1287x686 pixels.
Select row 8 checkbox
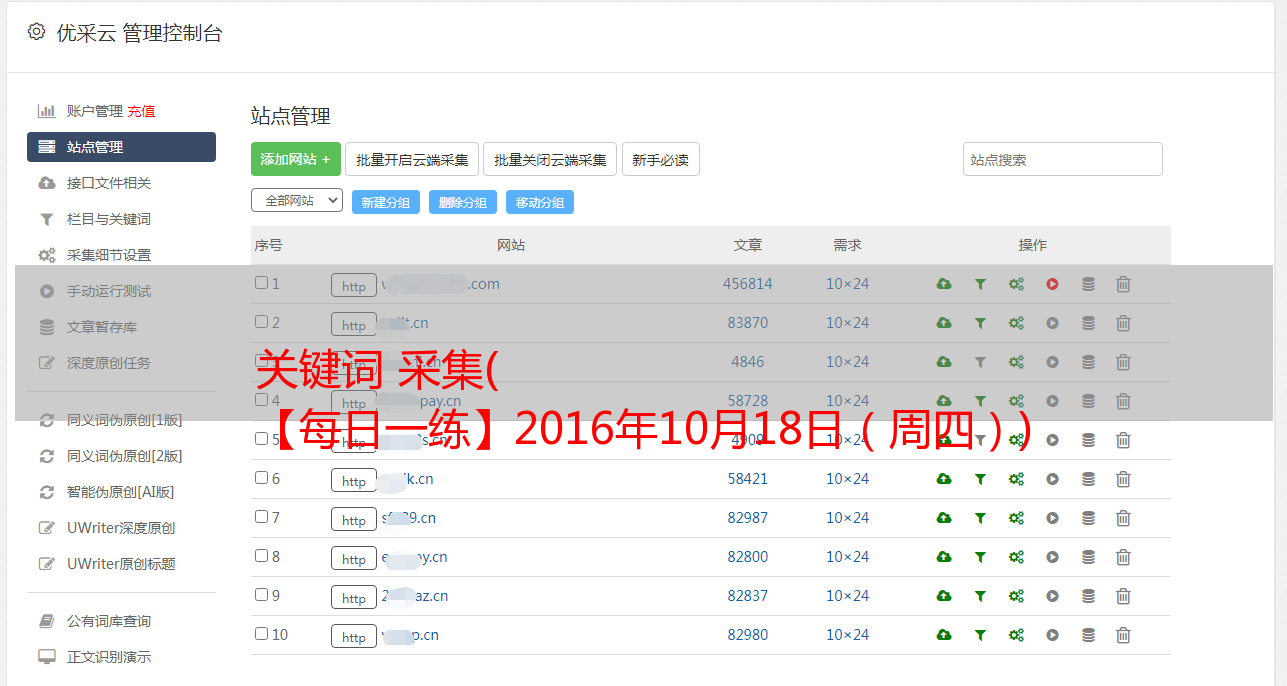coord(261,556)
